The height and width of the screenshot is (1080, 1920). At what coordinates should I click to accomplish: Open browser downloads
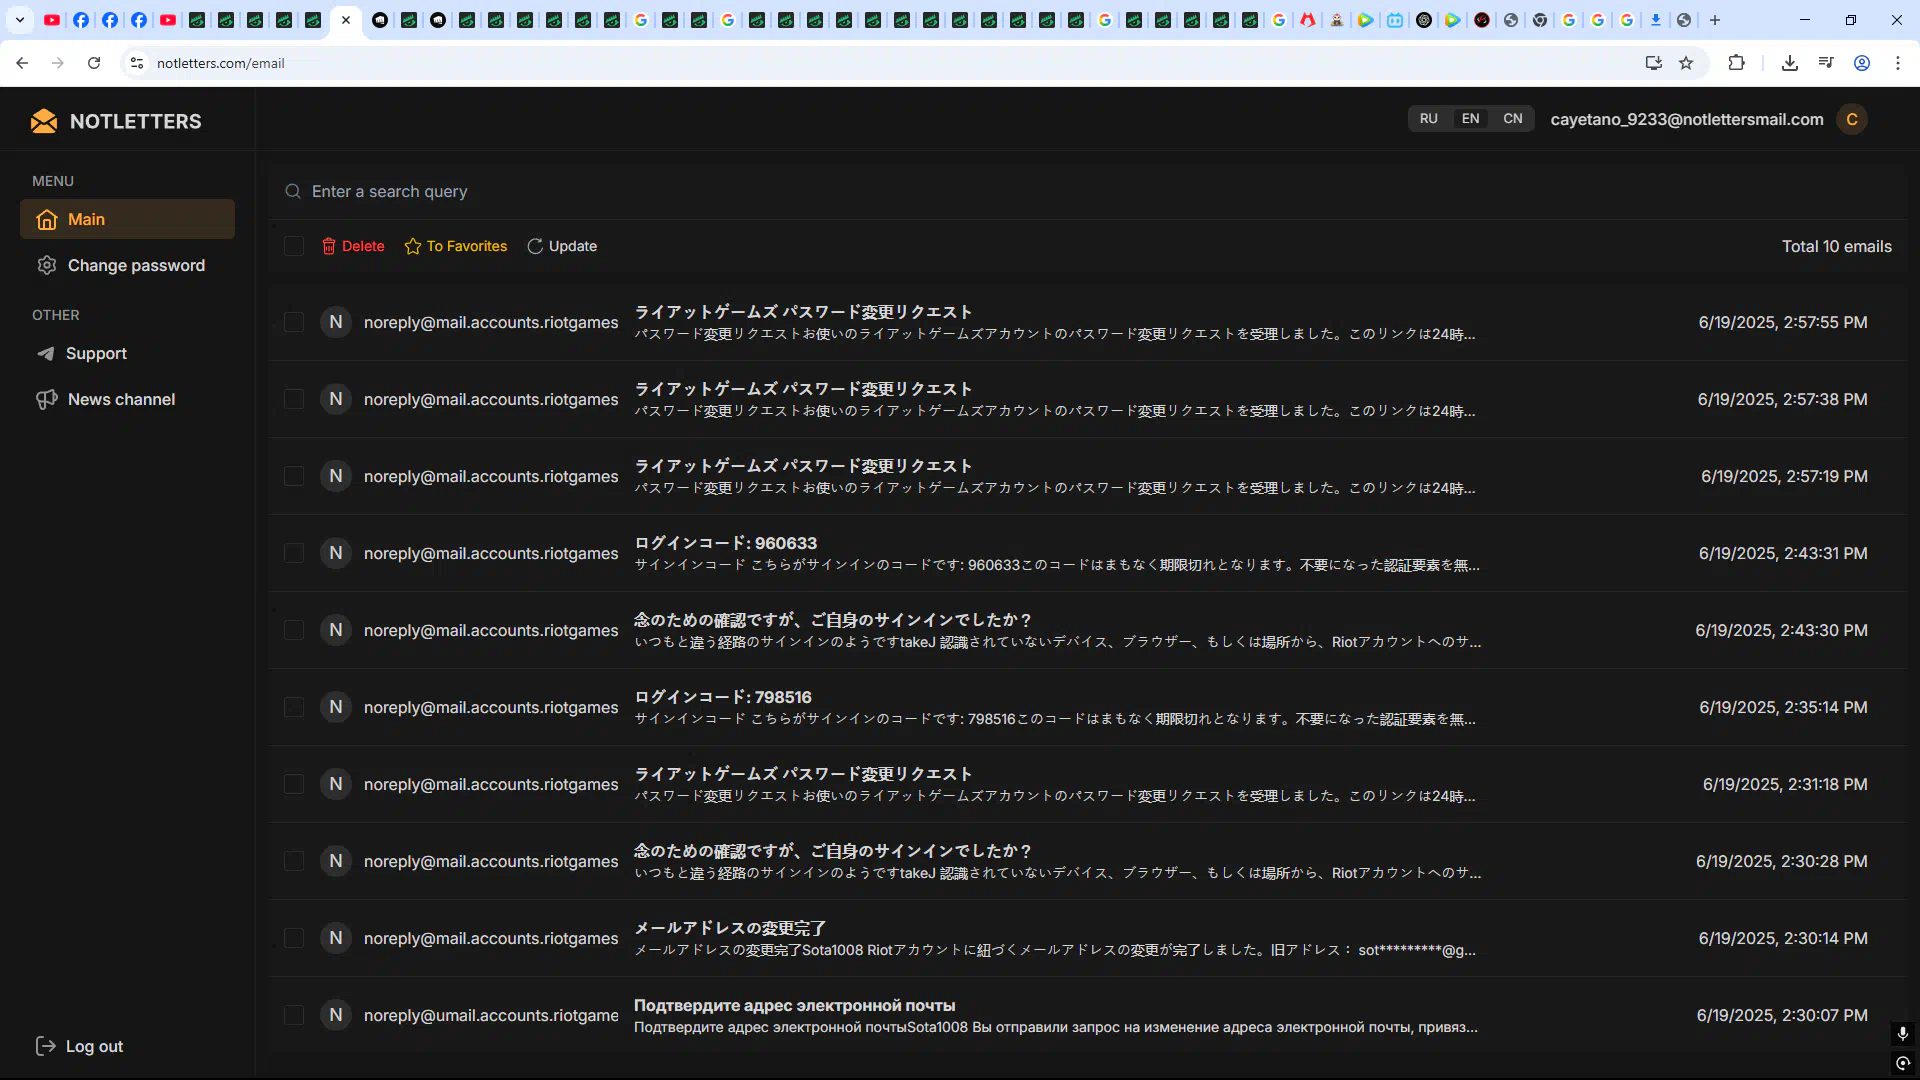click(x=1790, y=63)
